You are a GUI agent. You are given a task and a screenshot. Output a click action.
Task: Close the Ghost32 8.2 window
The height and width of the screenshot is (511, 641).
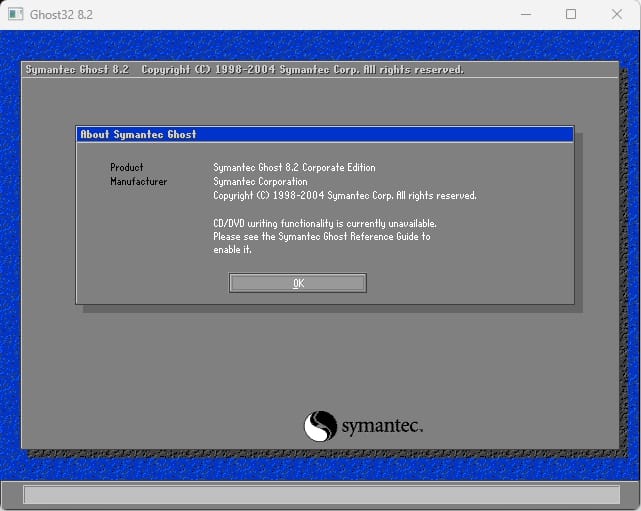coord(617,14)
